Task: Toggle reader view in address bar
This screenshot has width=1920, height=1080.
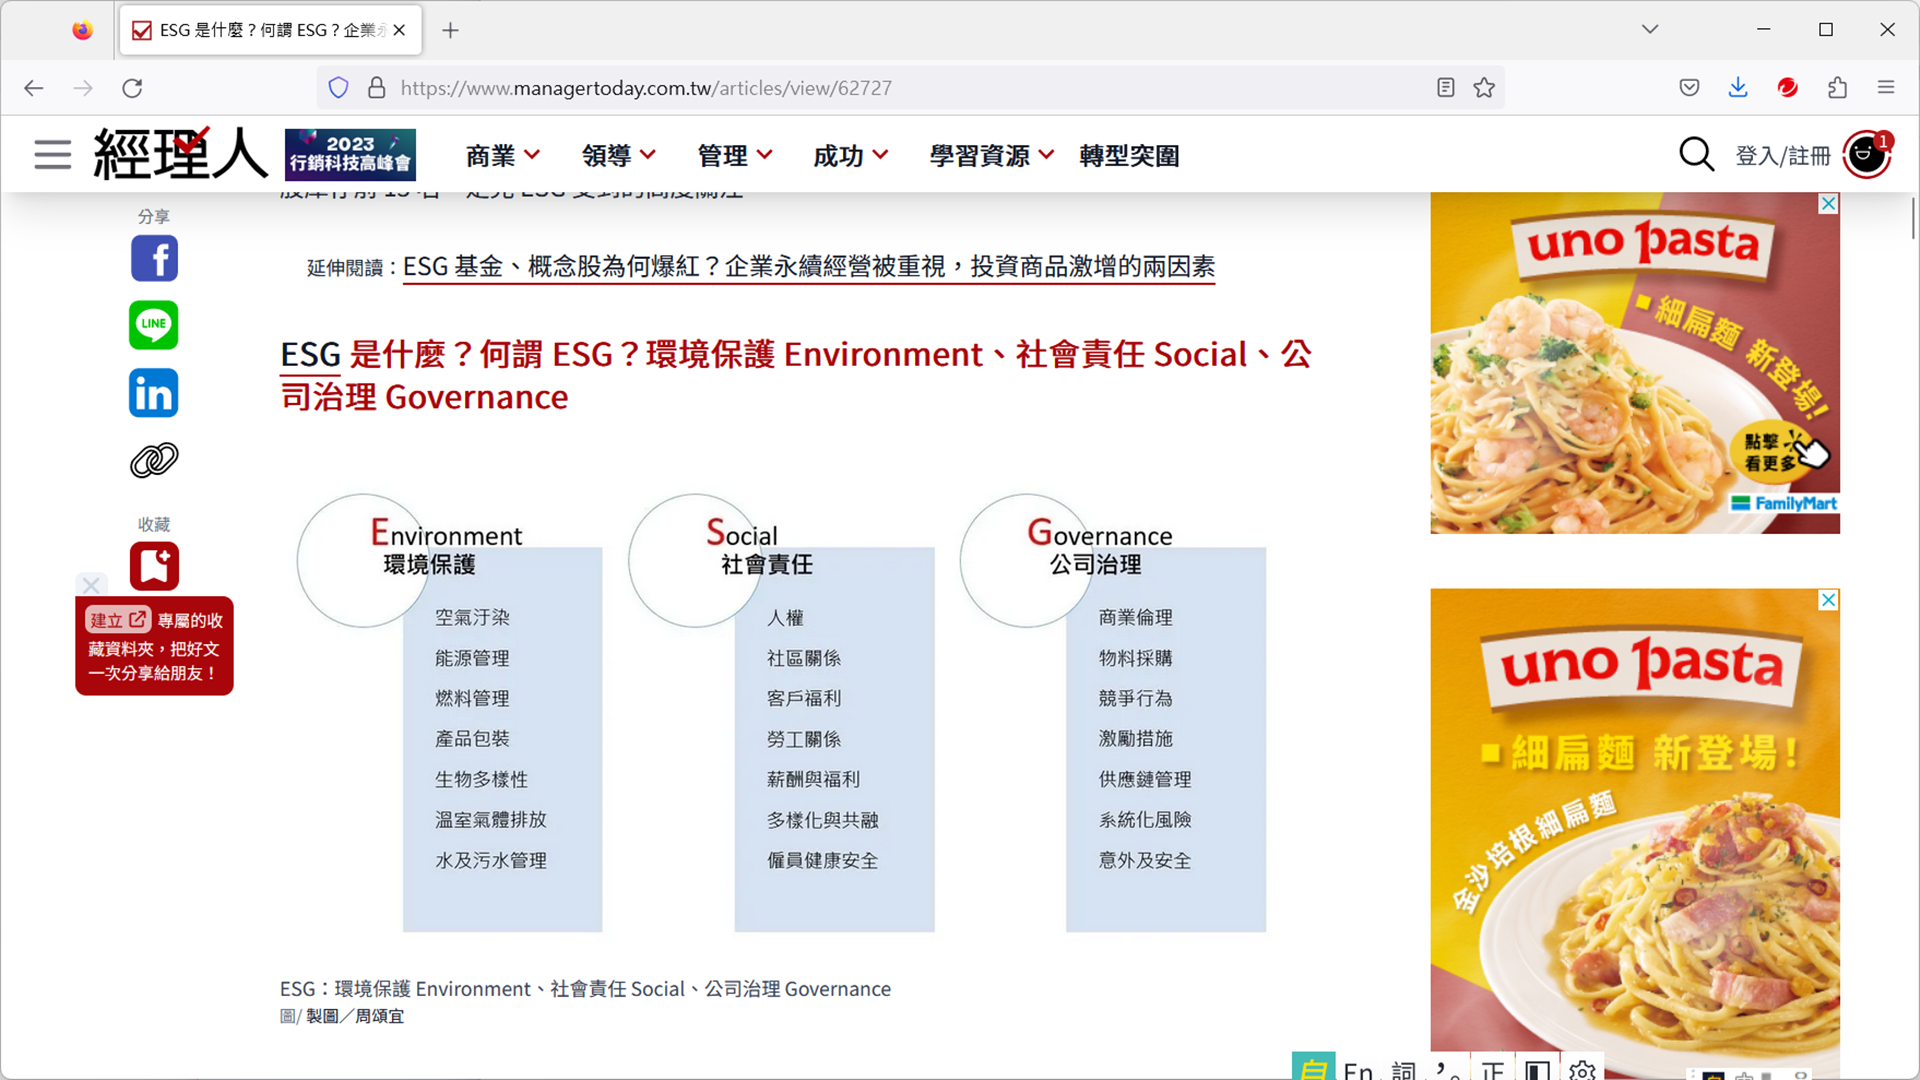Action: 1445,88
